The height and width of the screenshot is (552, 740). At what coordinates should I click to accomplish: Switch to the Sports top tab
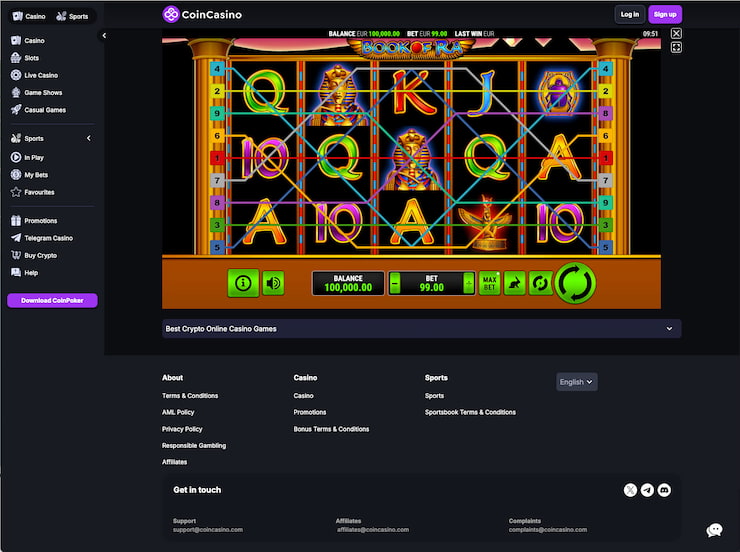tap(72, 16)
